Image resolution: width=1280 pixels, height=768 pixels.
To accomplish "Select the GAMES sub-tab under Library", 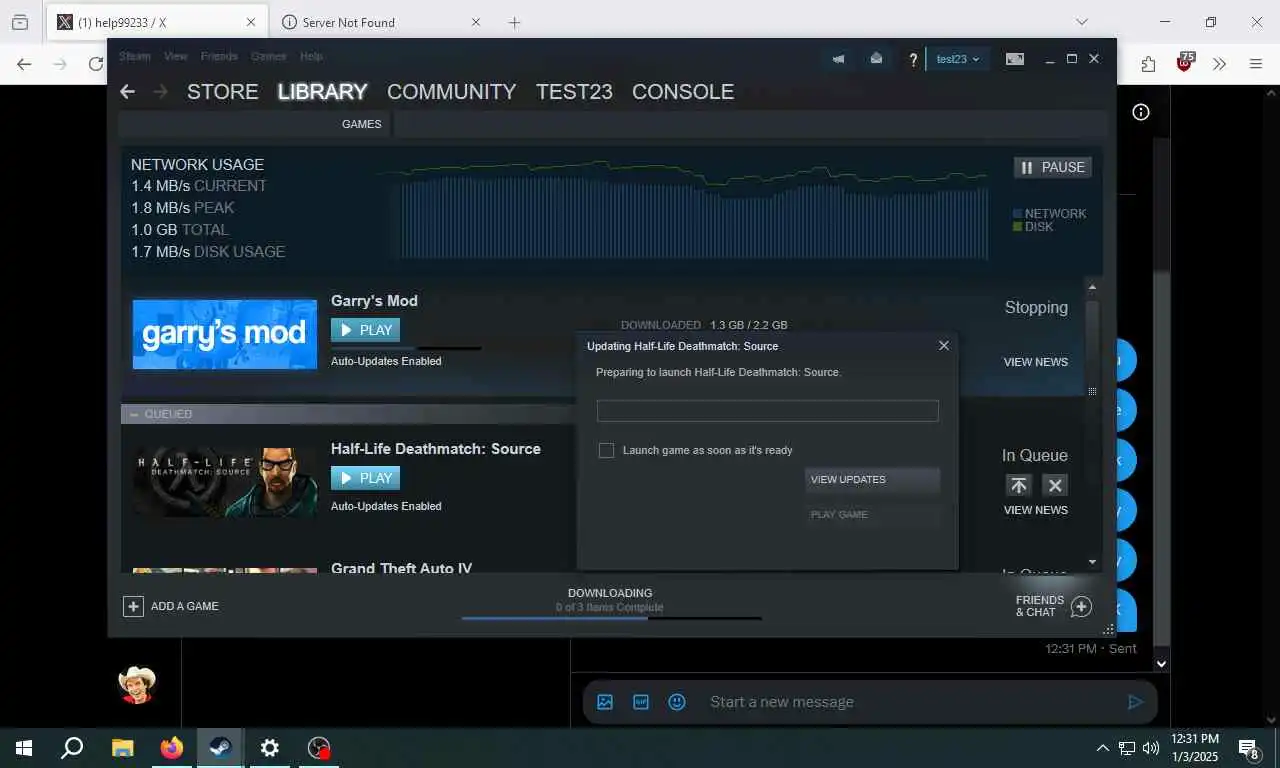I will point(361,124).
